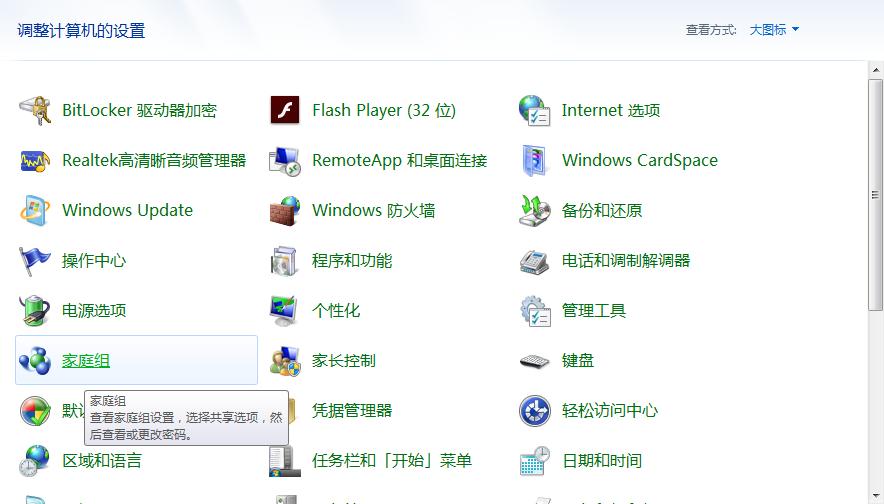This screenshot has height=504, width=884.
Task: Click the vertical scrollbar thumb
Action: (875, 194)
